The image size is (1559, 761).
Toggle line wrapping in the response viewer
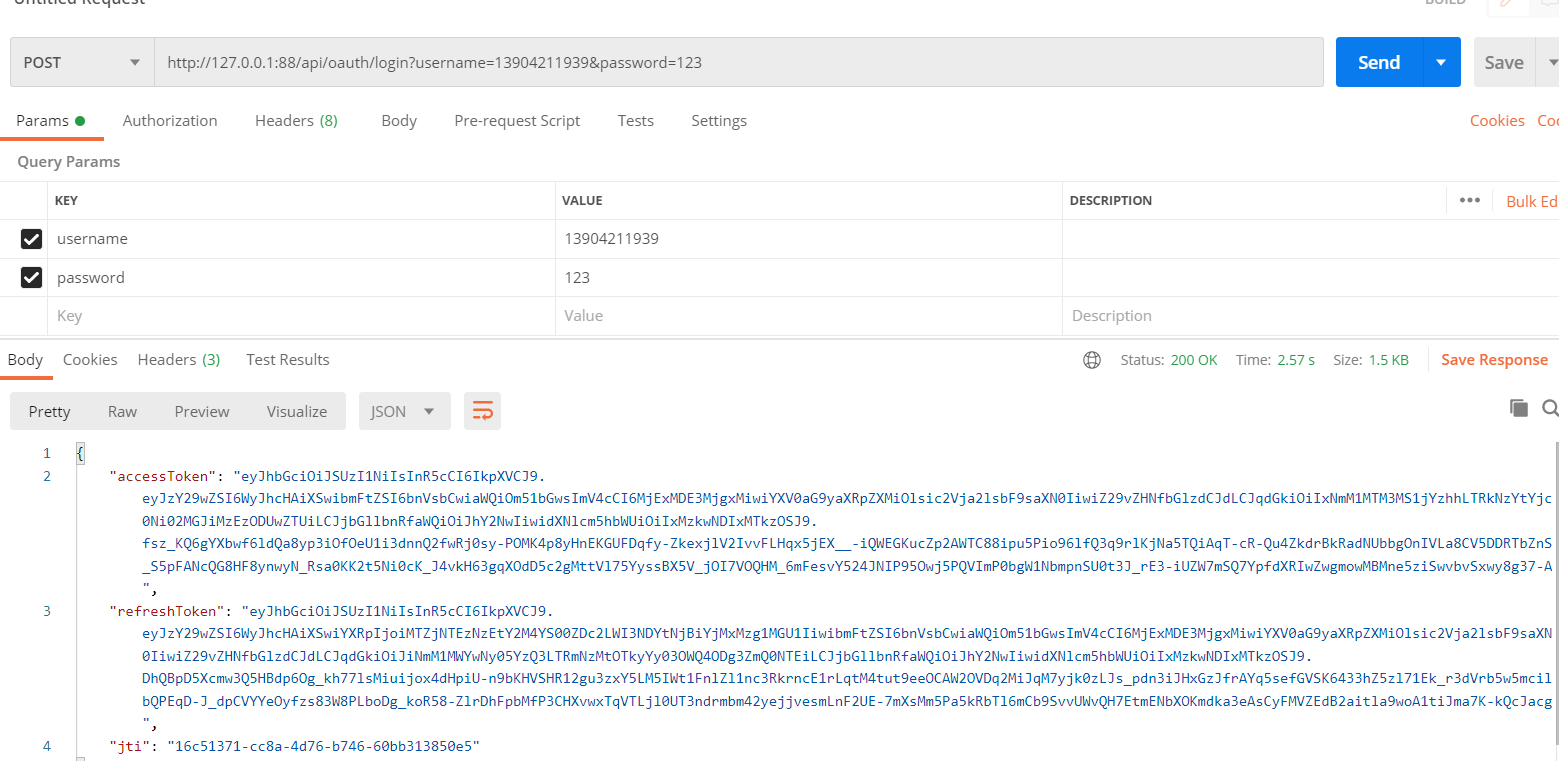482,410
